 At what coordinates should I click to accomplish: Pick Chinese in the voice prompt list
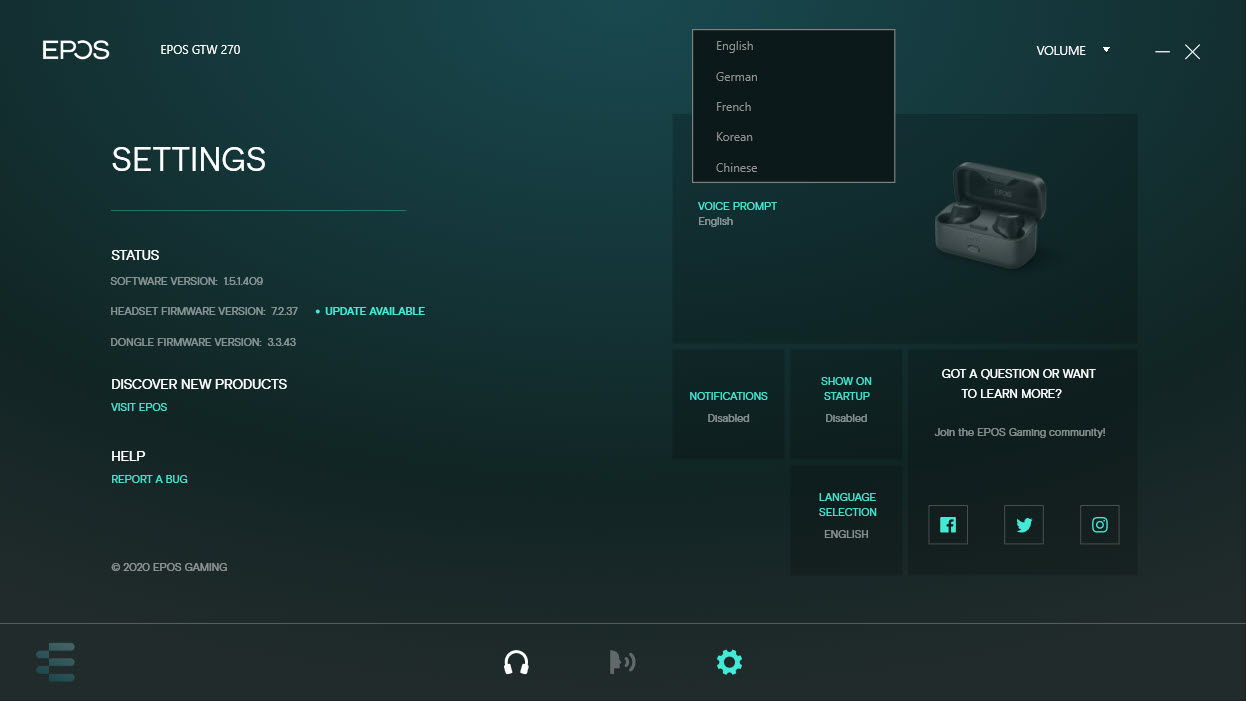(x=793, y=168)
